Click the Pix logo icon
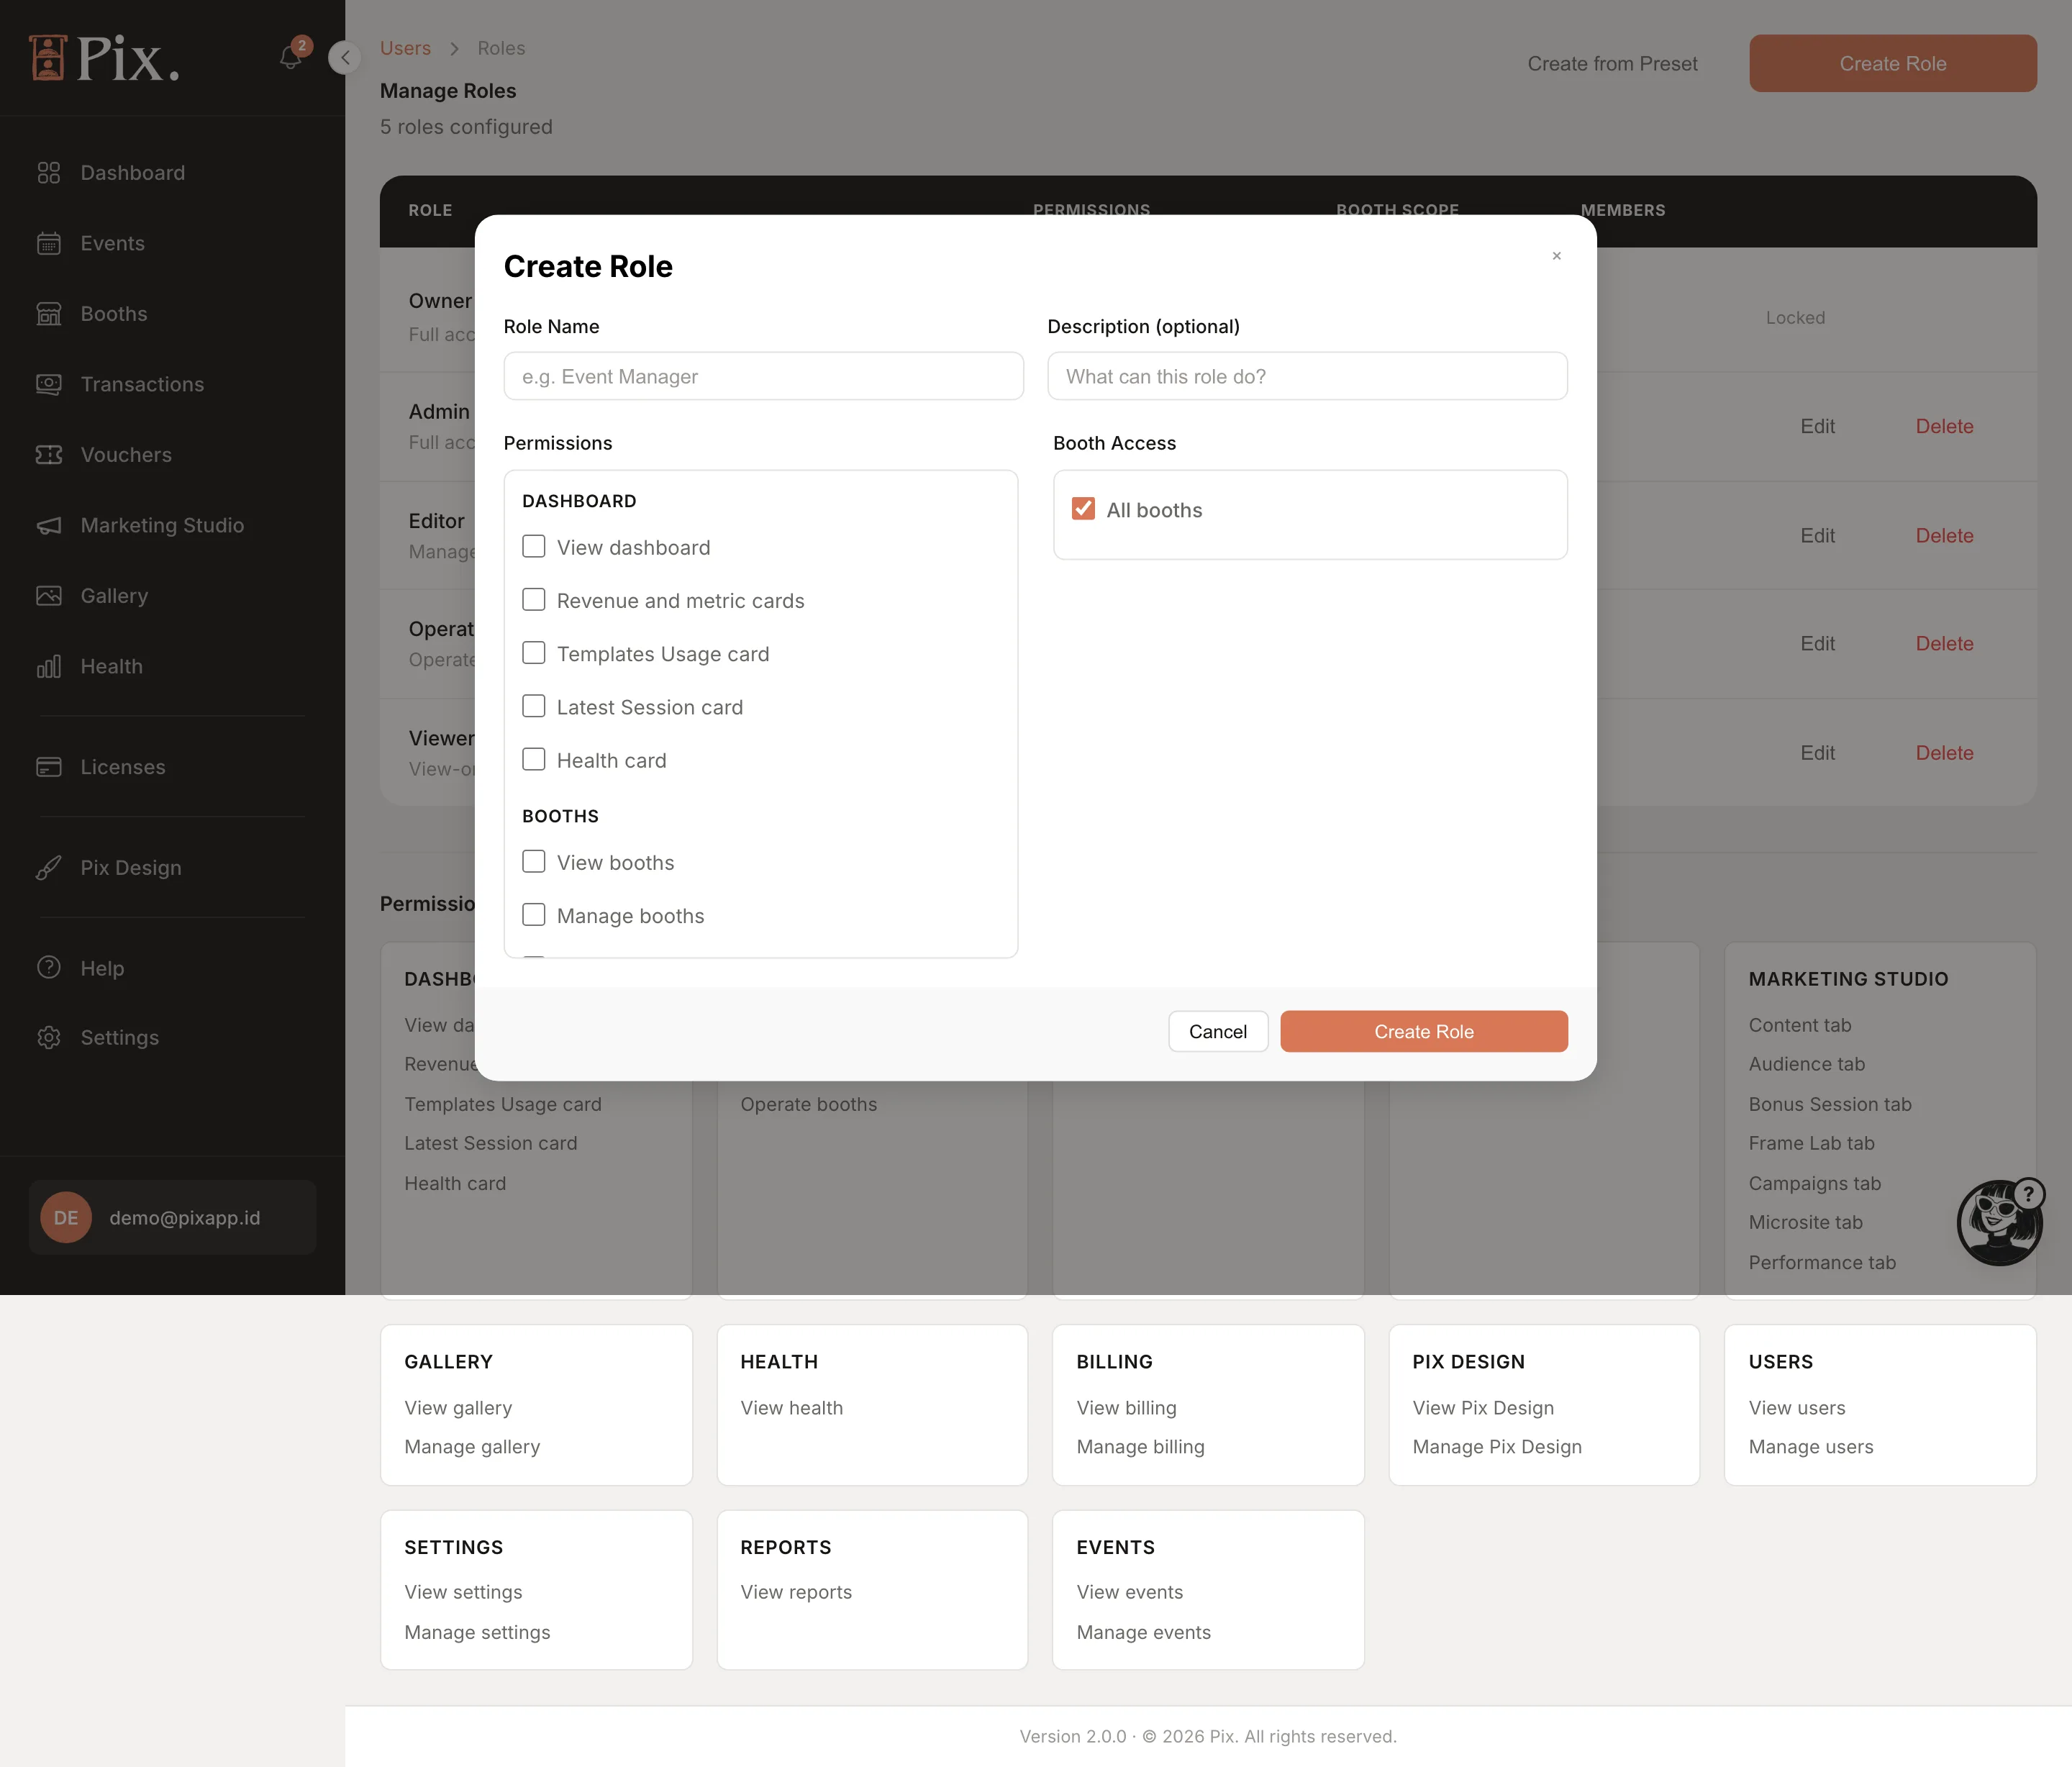 click(x=48, y=57)
